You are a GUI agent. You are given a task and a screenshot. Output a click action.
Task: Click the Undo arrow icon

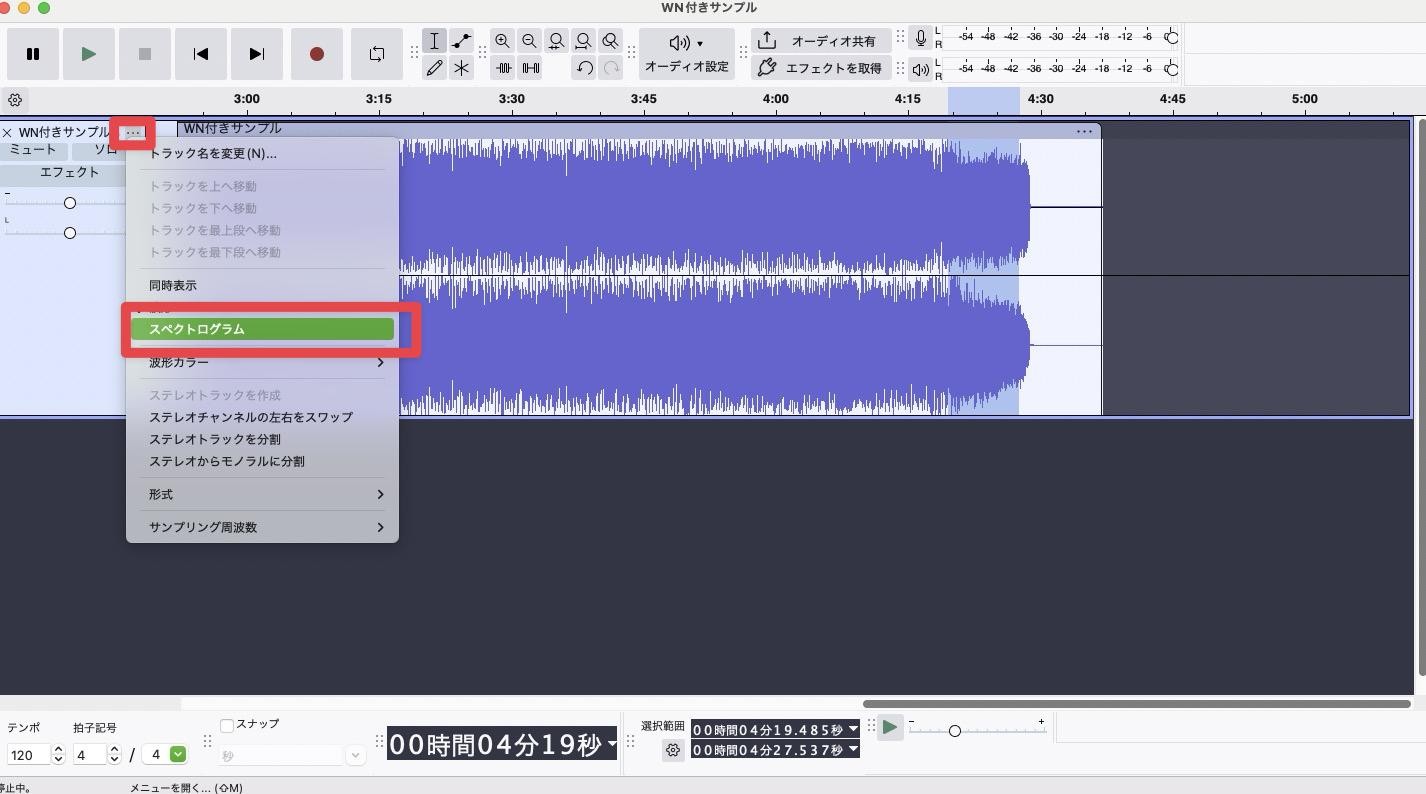point(584,68)
